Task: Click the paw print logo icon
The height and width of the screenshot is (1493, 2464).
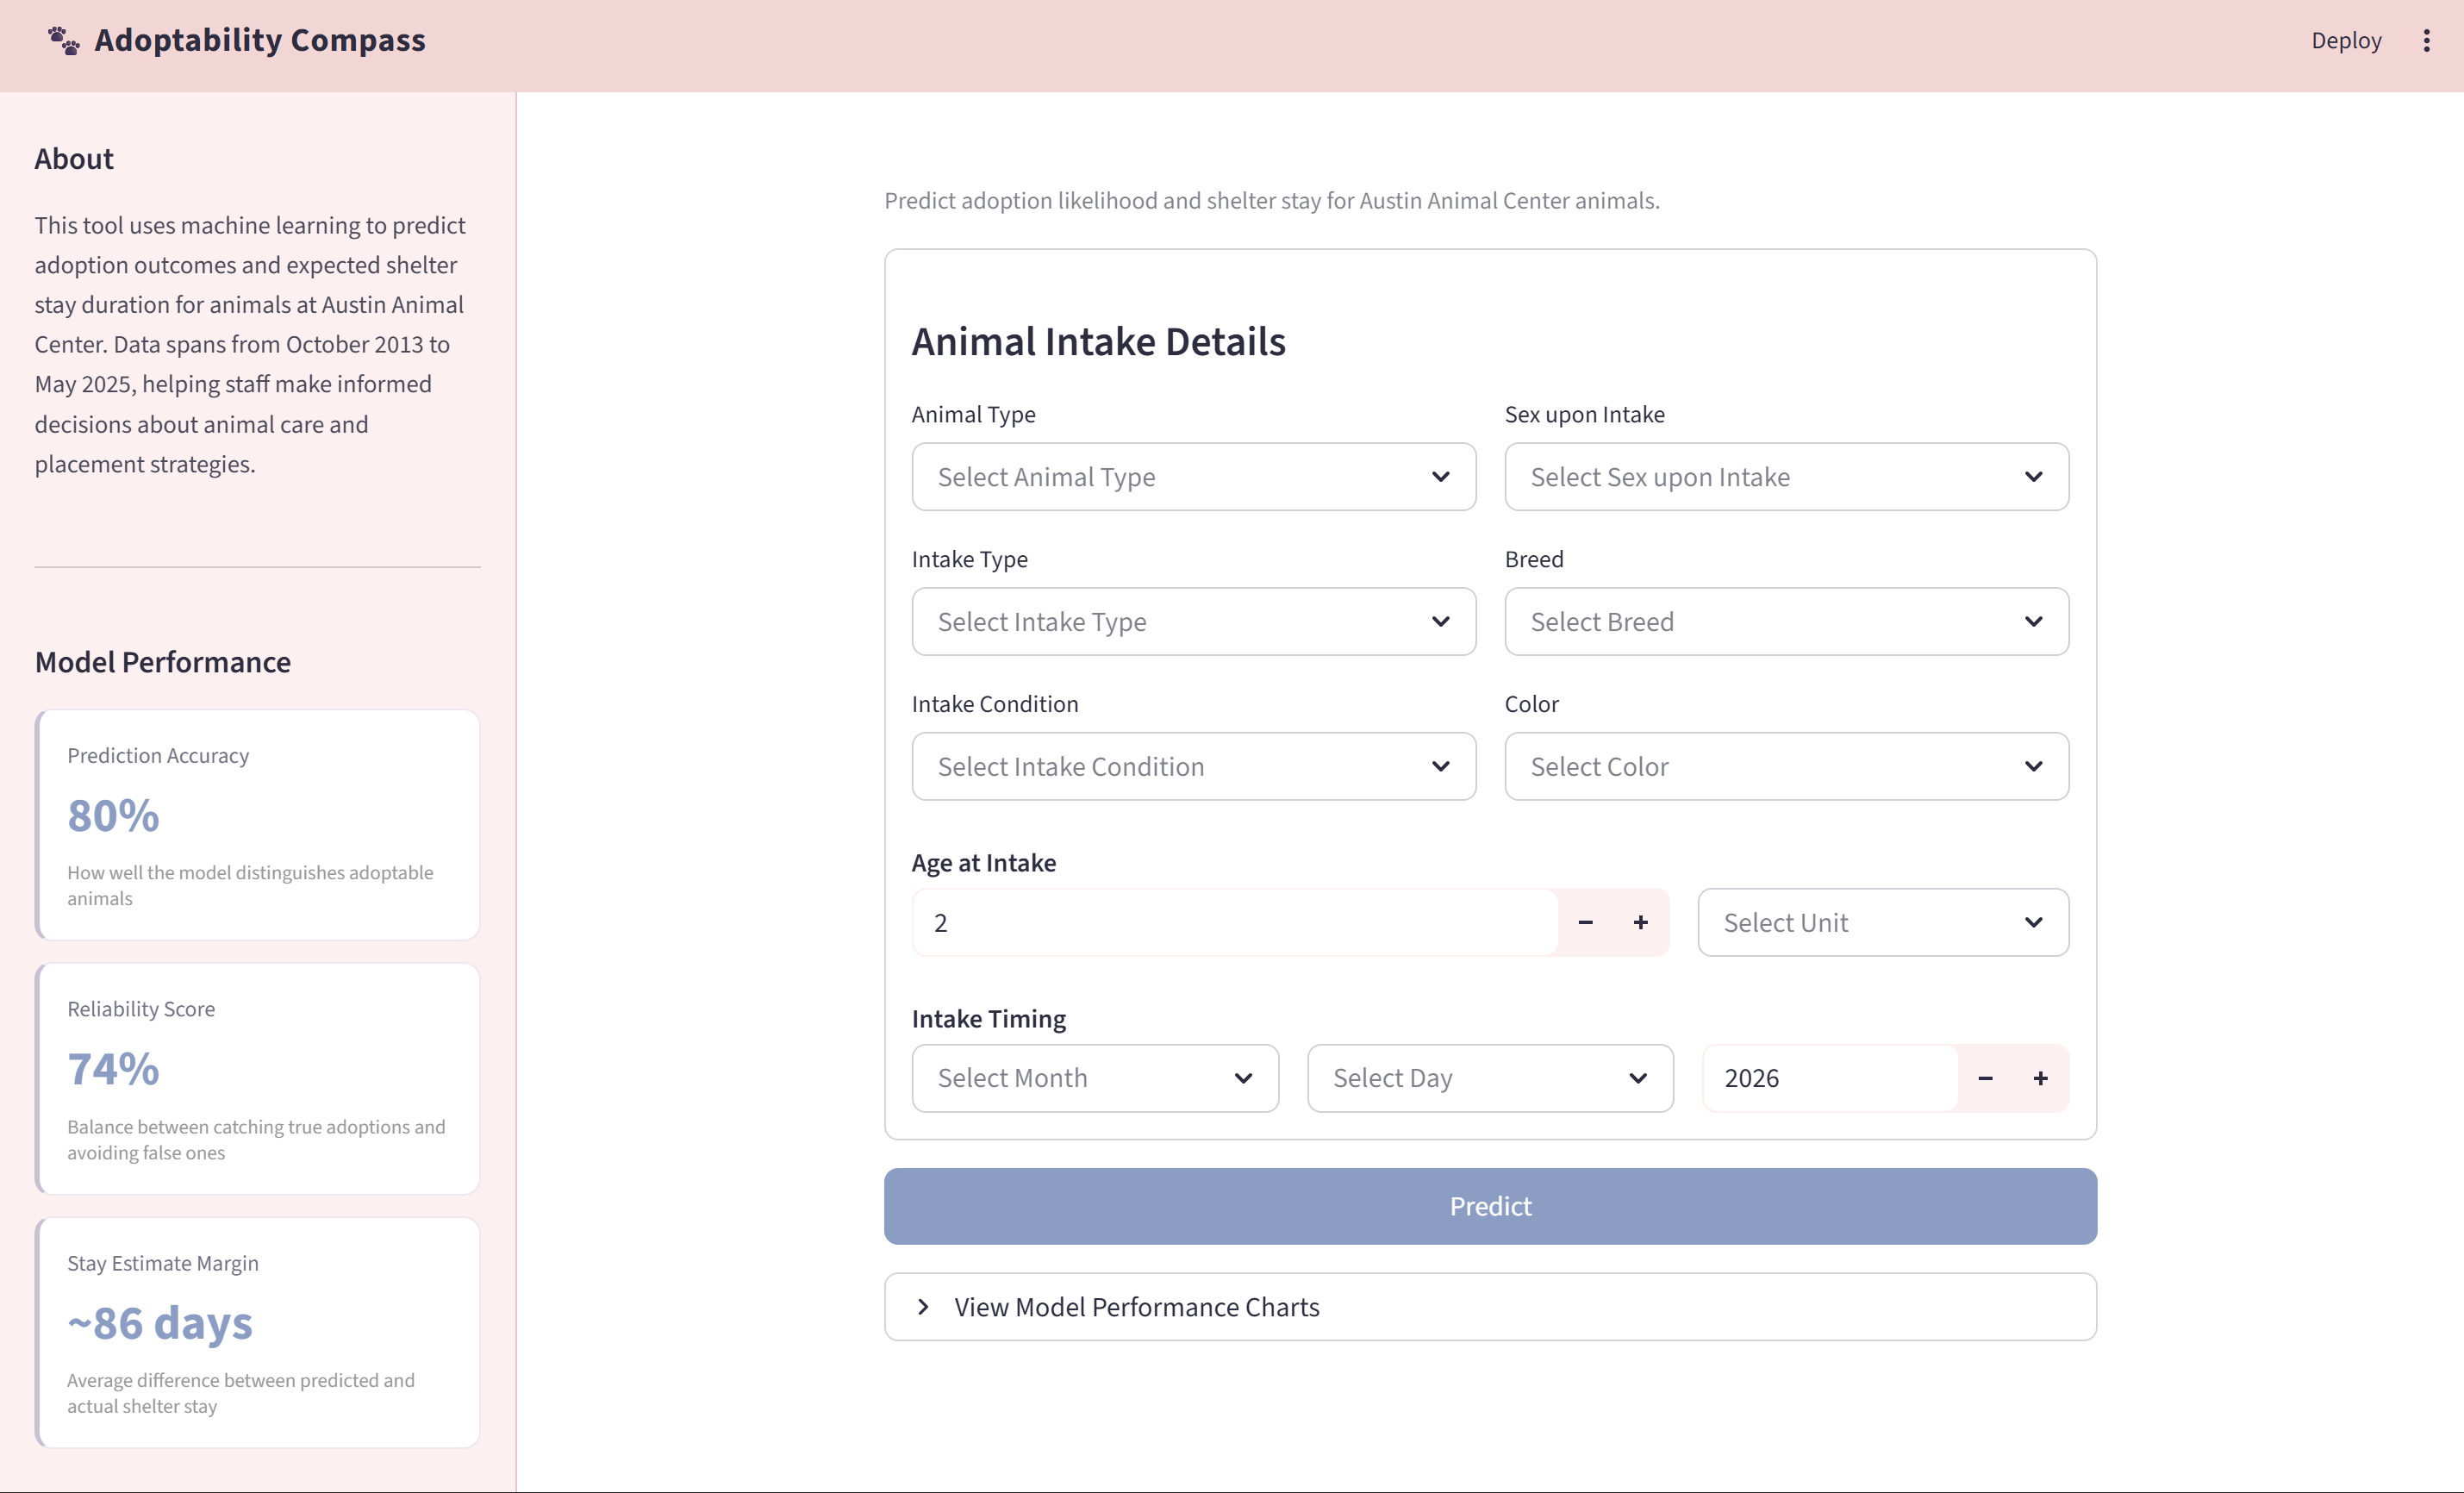Action: click(x=64, y=40)
